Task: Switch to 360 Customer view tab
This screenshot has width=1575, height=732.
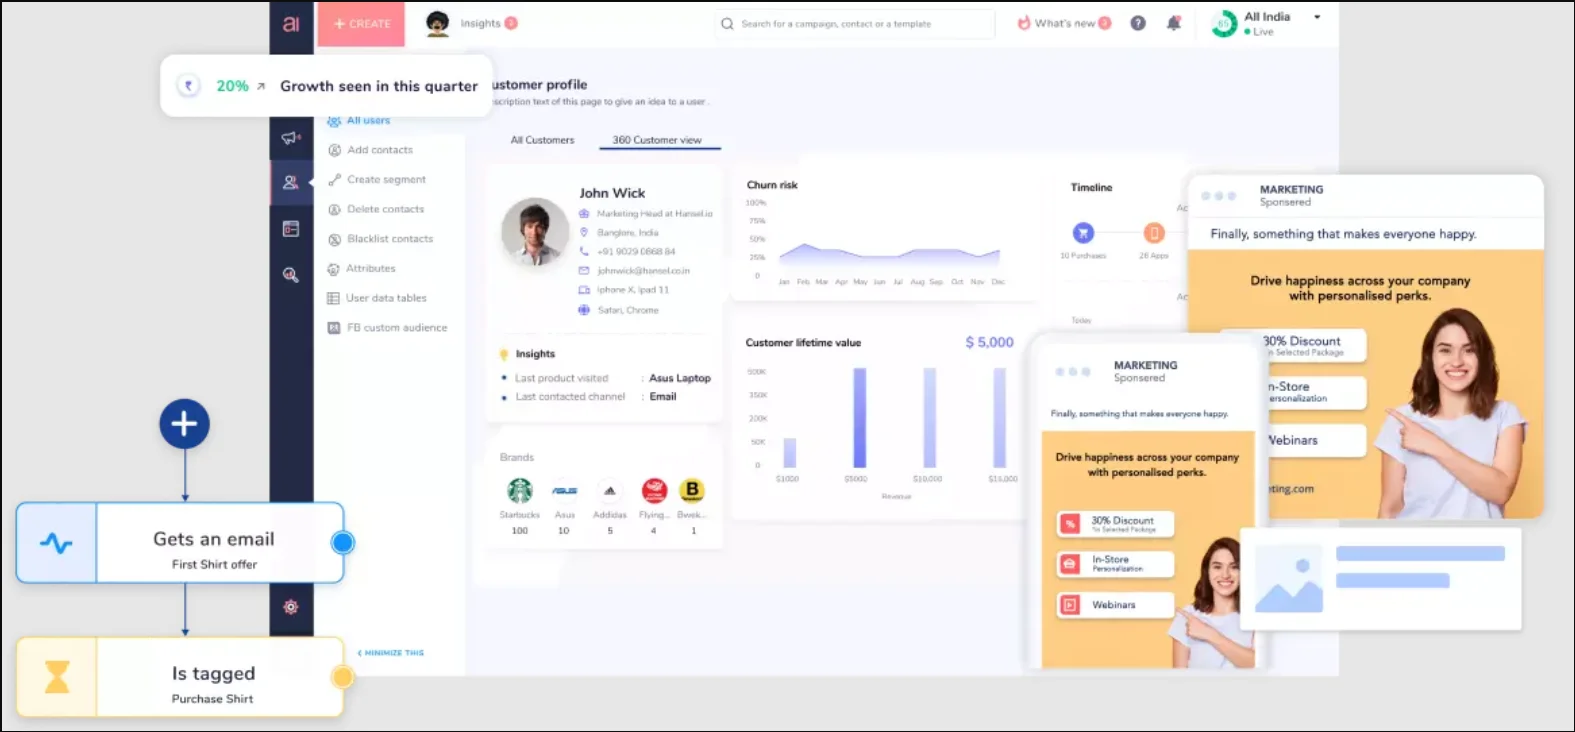Action: [657, 140]
